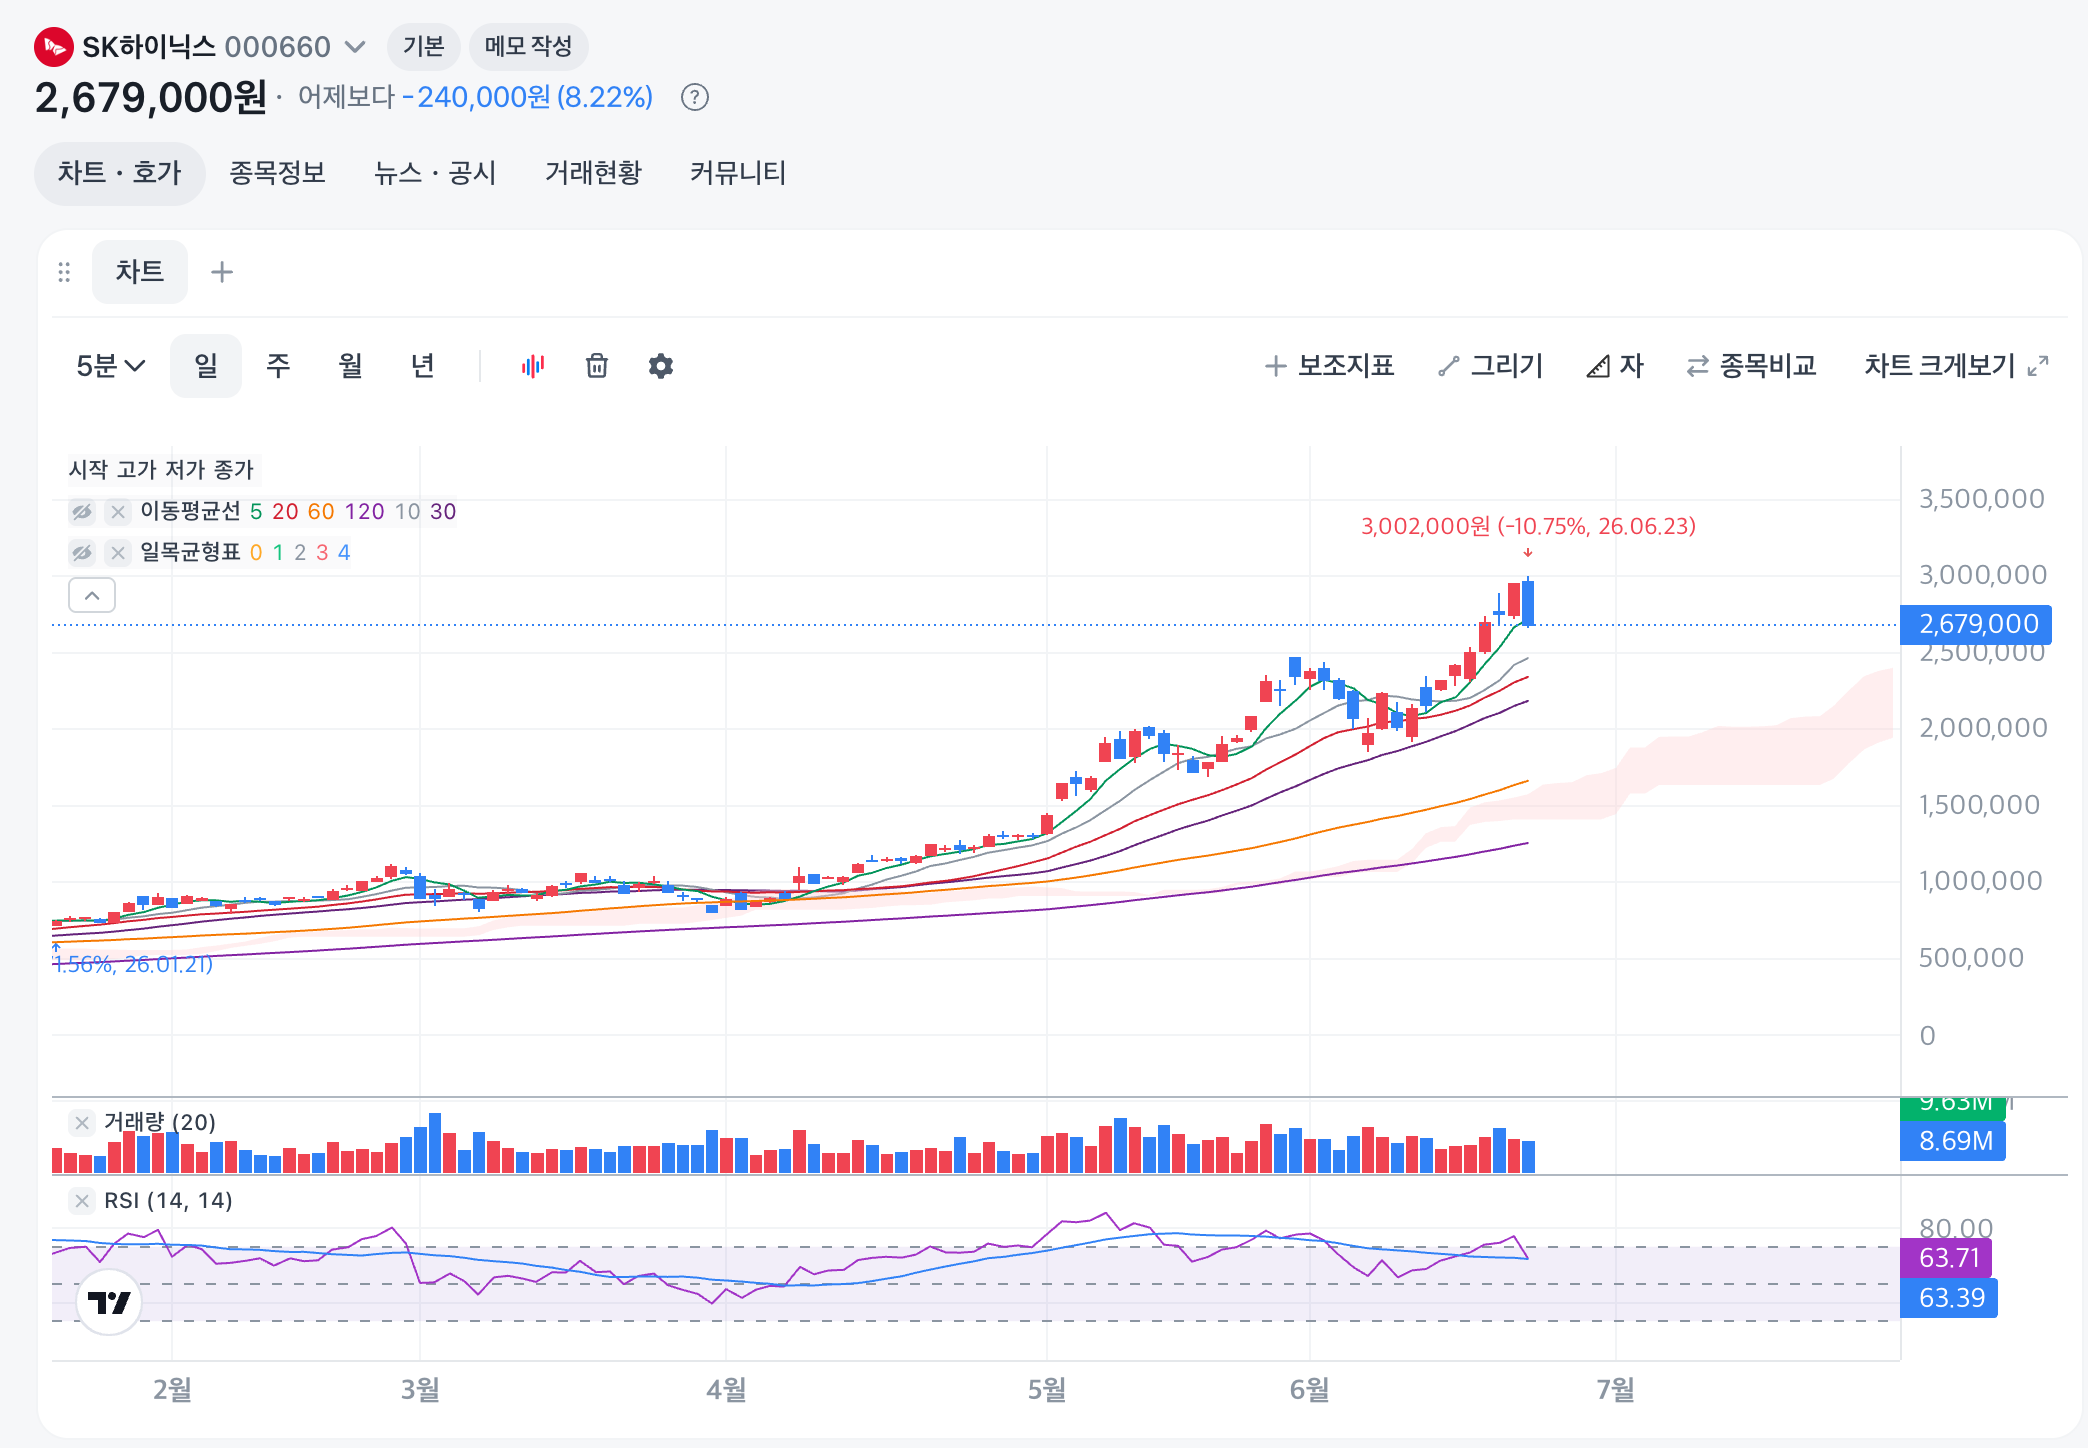2088x1448 pixels.
Task: Click the purple 120 moving average color label
Action: (x=364, y=512)
